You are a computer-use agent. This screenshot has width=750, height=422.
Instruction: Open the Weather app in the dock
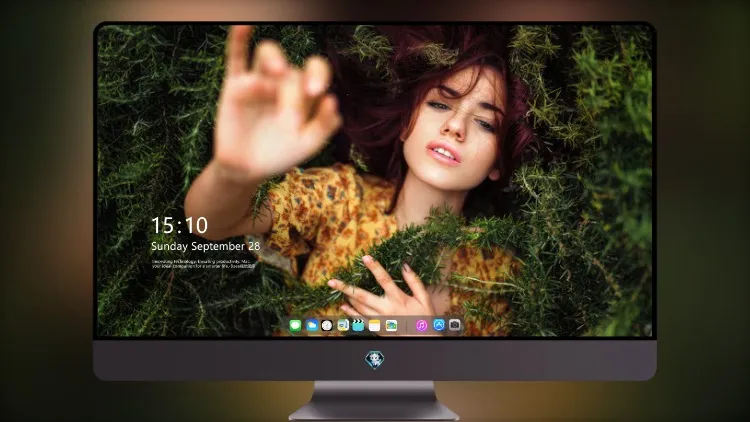coord(311,326)
